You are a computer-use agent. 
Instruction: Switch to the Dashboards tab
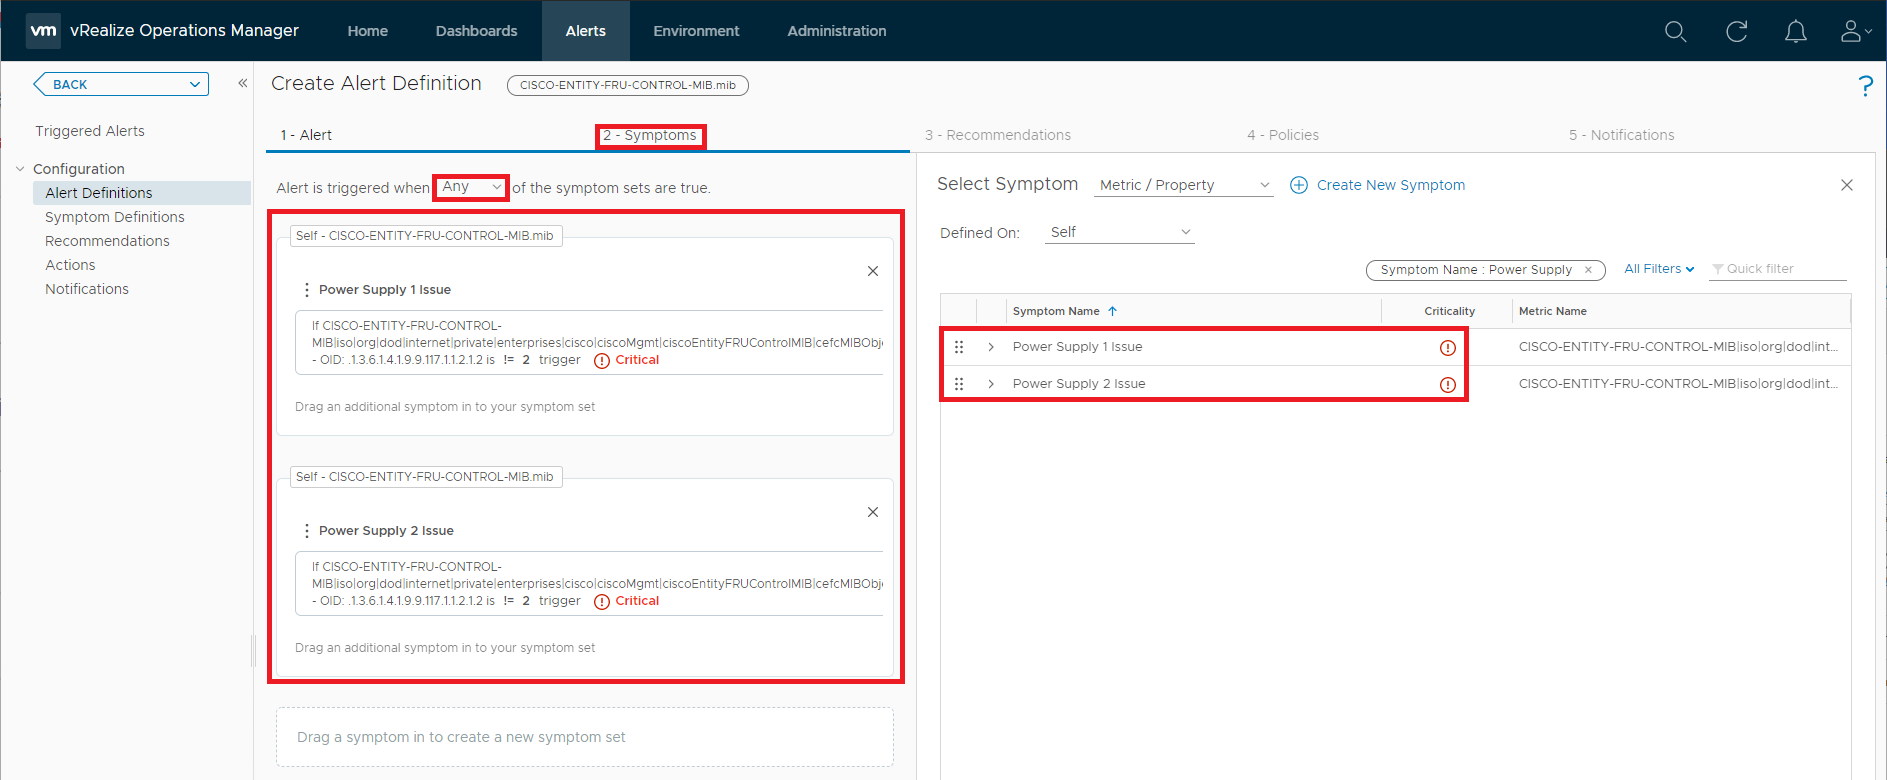(476, 31)
